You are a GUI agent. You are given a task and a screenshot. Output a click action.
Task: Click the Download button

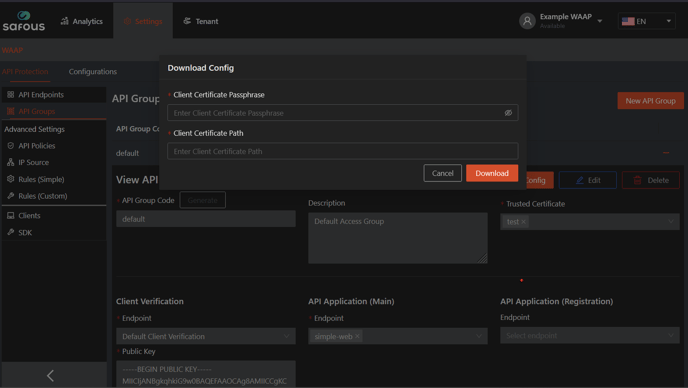pyautogui.click(x=492, y=173)
